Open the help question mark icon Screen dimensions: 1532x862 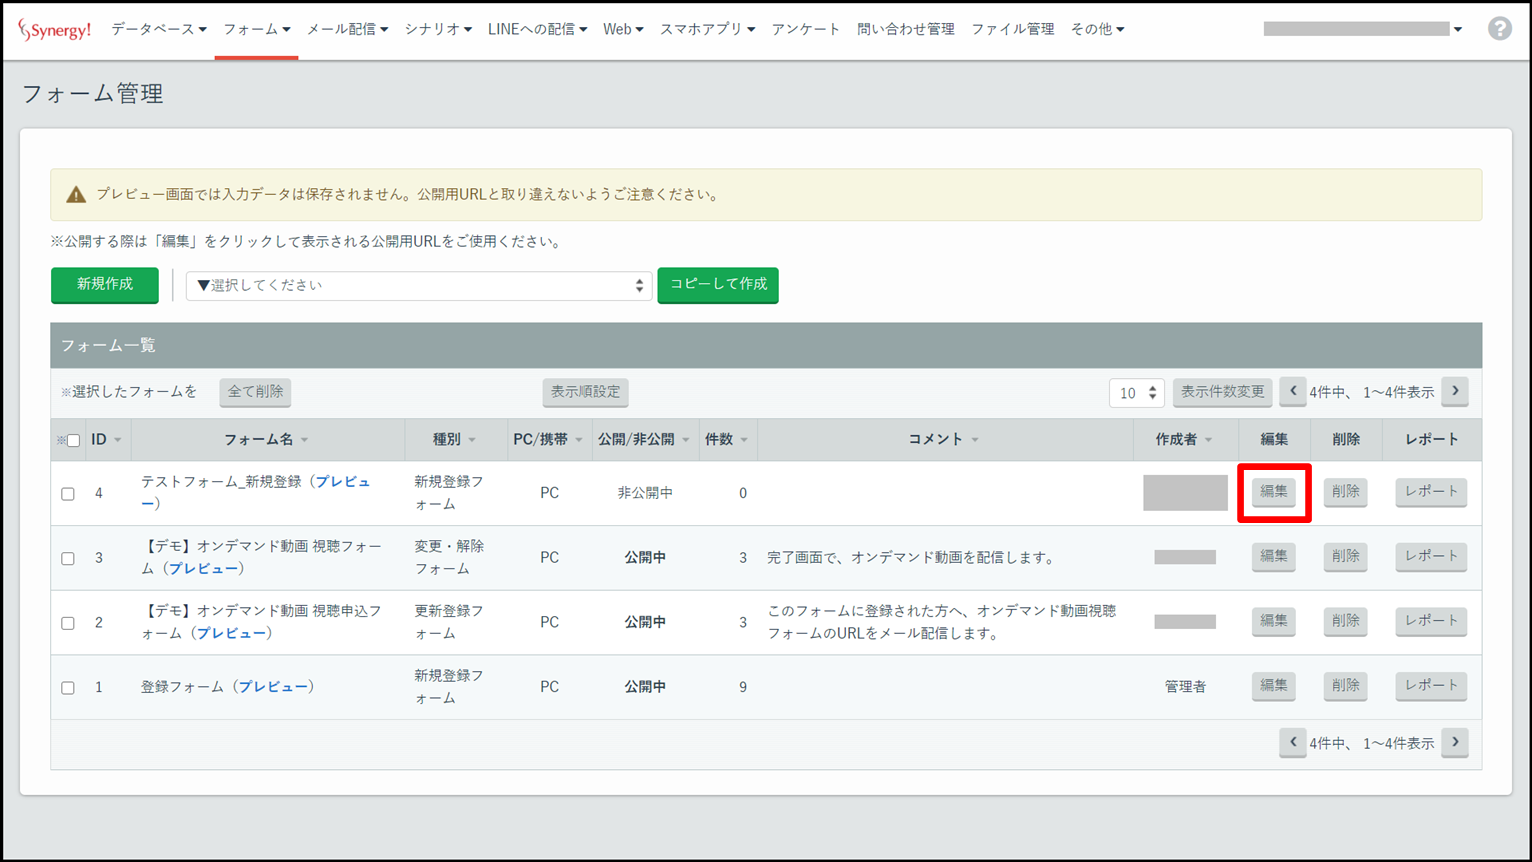coord(1499,29)
